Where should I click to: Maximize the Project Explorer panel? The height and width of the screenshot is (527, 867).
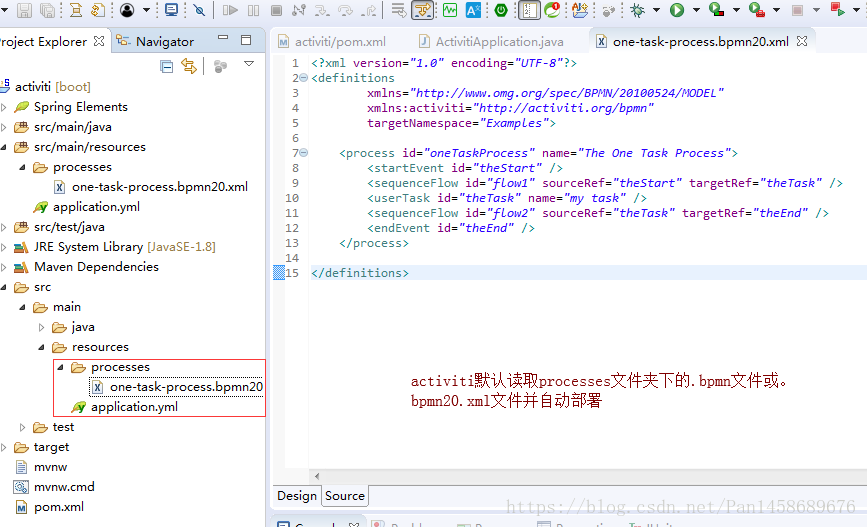[246, 40]
